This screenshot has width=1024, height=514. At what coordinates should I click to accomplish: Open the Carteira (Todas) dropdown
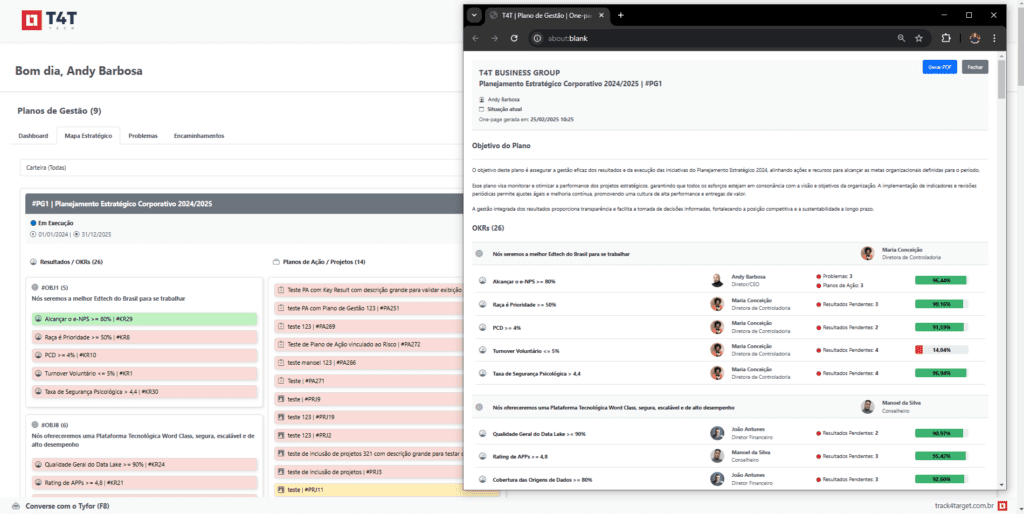(240, 168)
